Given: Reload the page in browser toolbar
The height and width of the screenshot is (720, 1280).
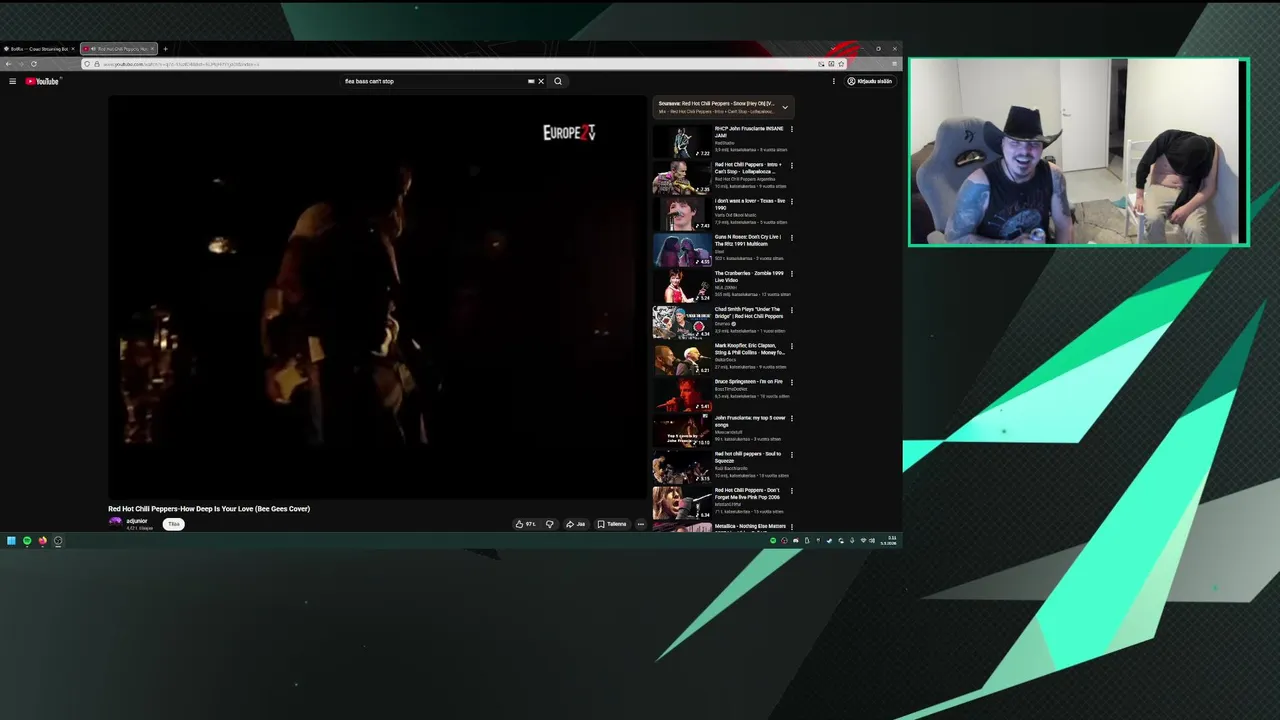Looking at the screenshot, I should tap(34, 64).
